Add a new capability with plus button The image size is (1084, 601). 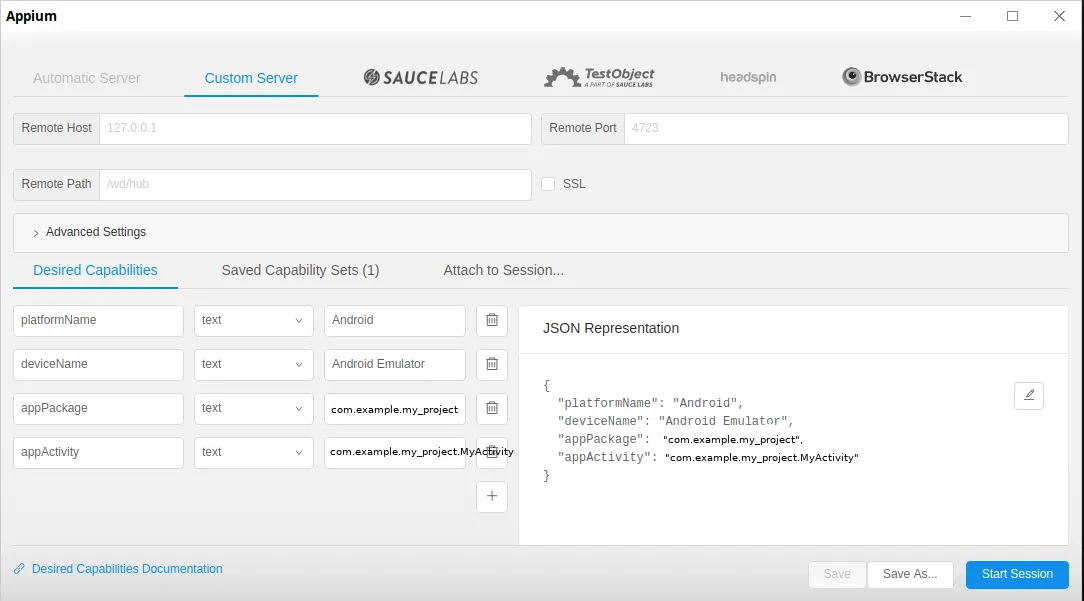click(492, 496)
